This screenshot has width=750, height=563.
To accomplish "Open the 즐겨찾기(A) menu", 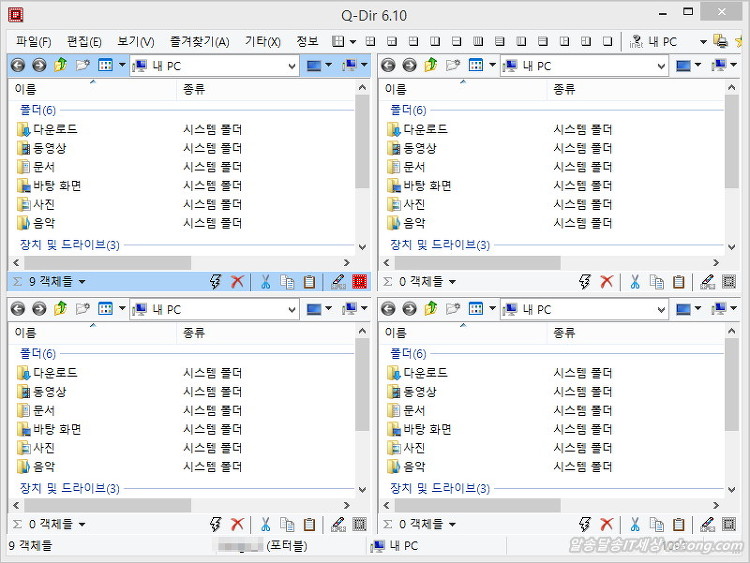I will (x=199, y=42).
